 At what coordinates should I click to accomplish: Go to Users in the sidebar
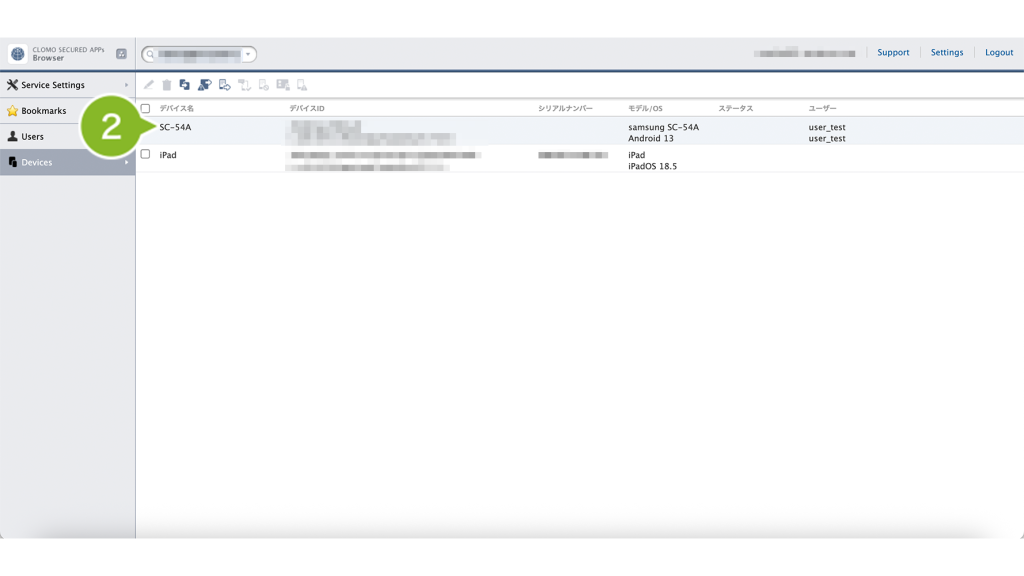[x=32, y=136]
